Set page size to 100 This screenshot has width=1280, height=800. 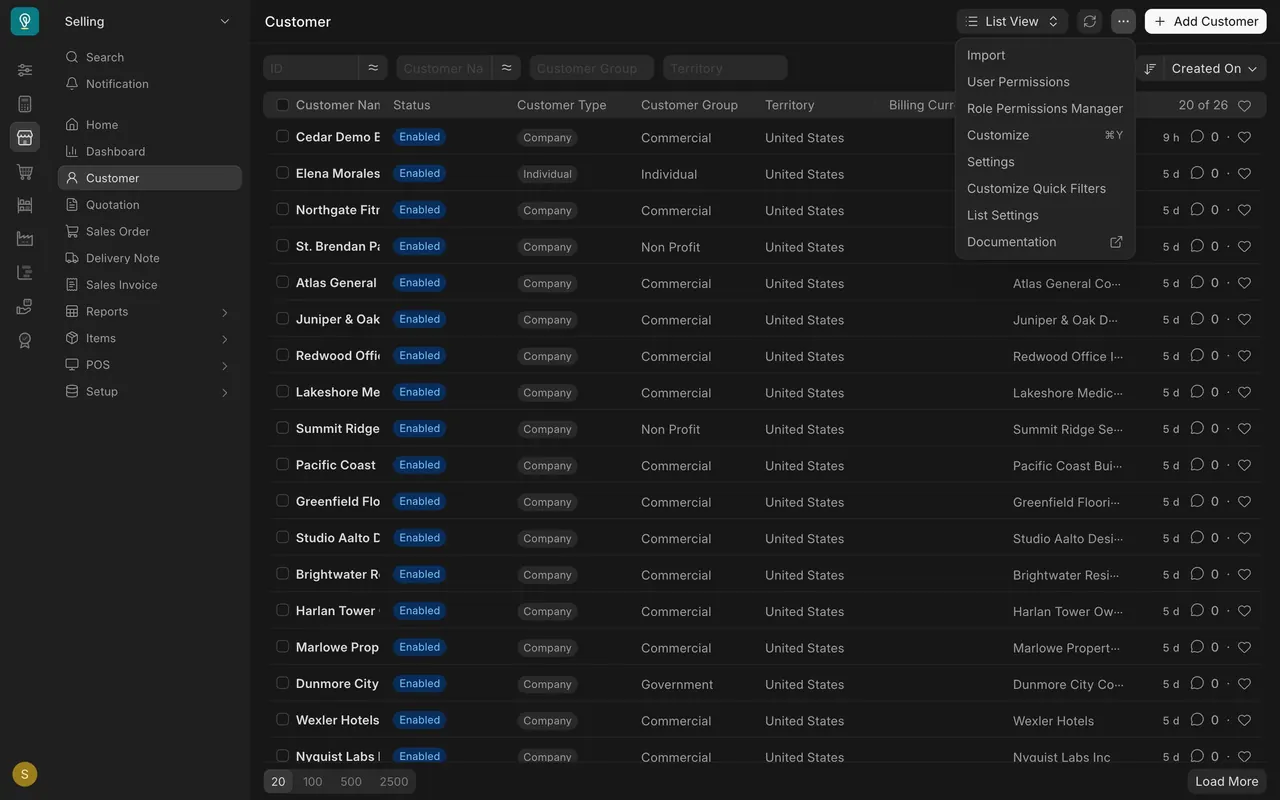pos(313,782)
